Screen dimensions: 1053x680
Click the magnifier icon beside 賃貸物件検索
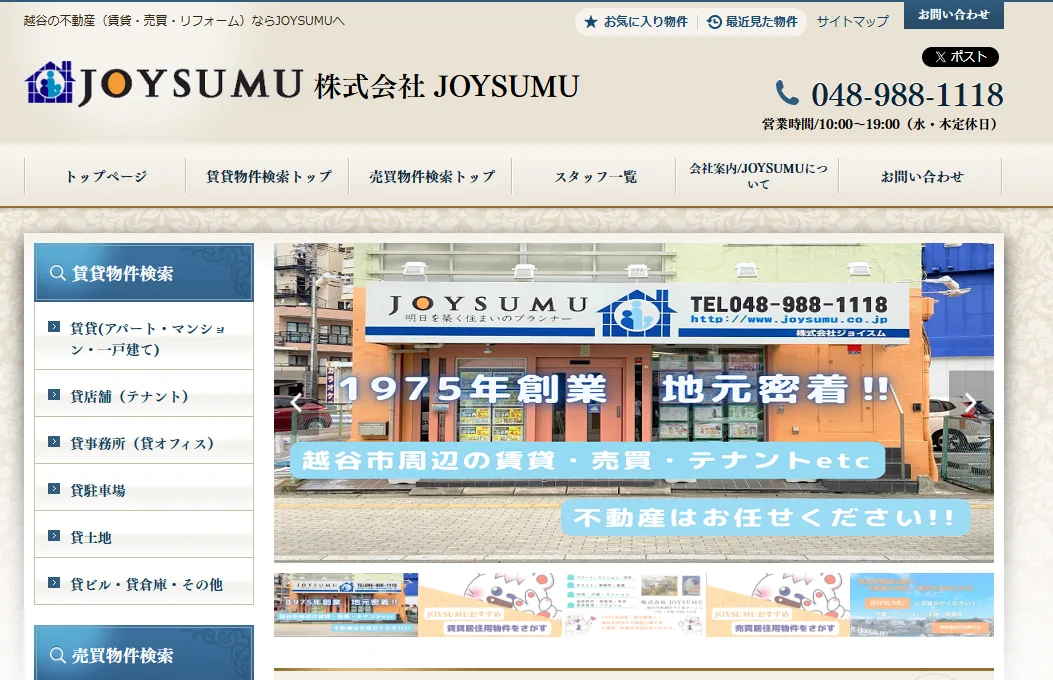click(x=58, y=273)
